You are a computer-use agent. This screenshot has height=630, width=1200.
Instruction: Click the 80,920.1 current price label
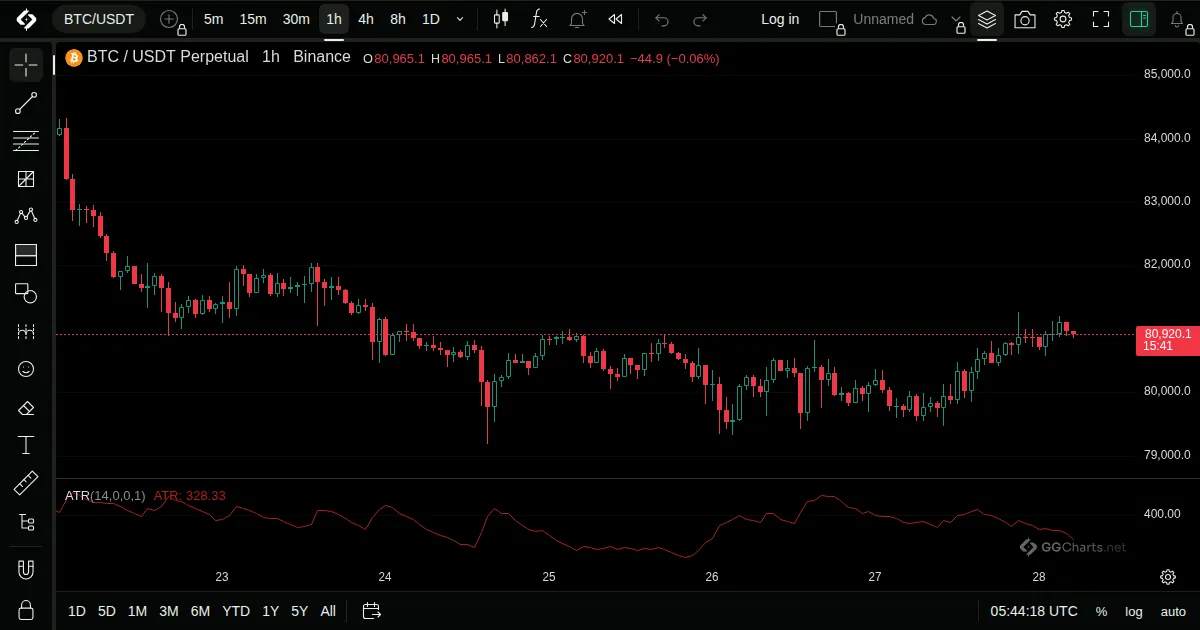click(x=1167, y=340)
